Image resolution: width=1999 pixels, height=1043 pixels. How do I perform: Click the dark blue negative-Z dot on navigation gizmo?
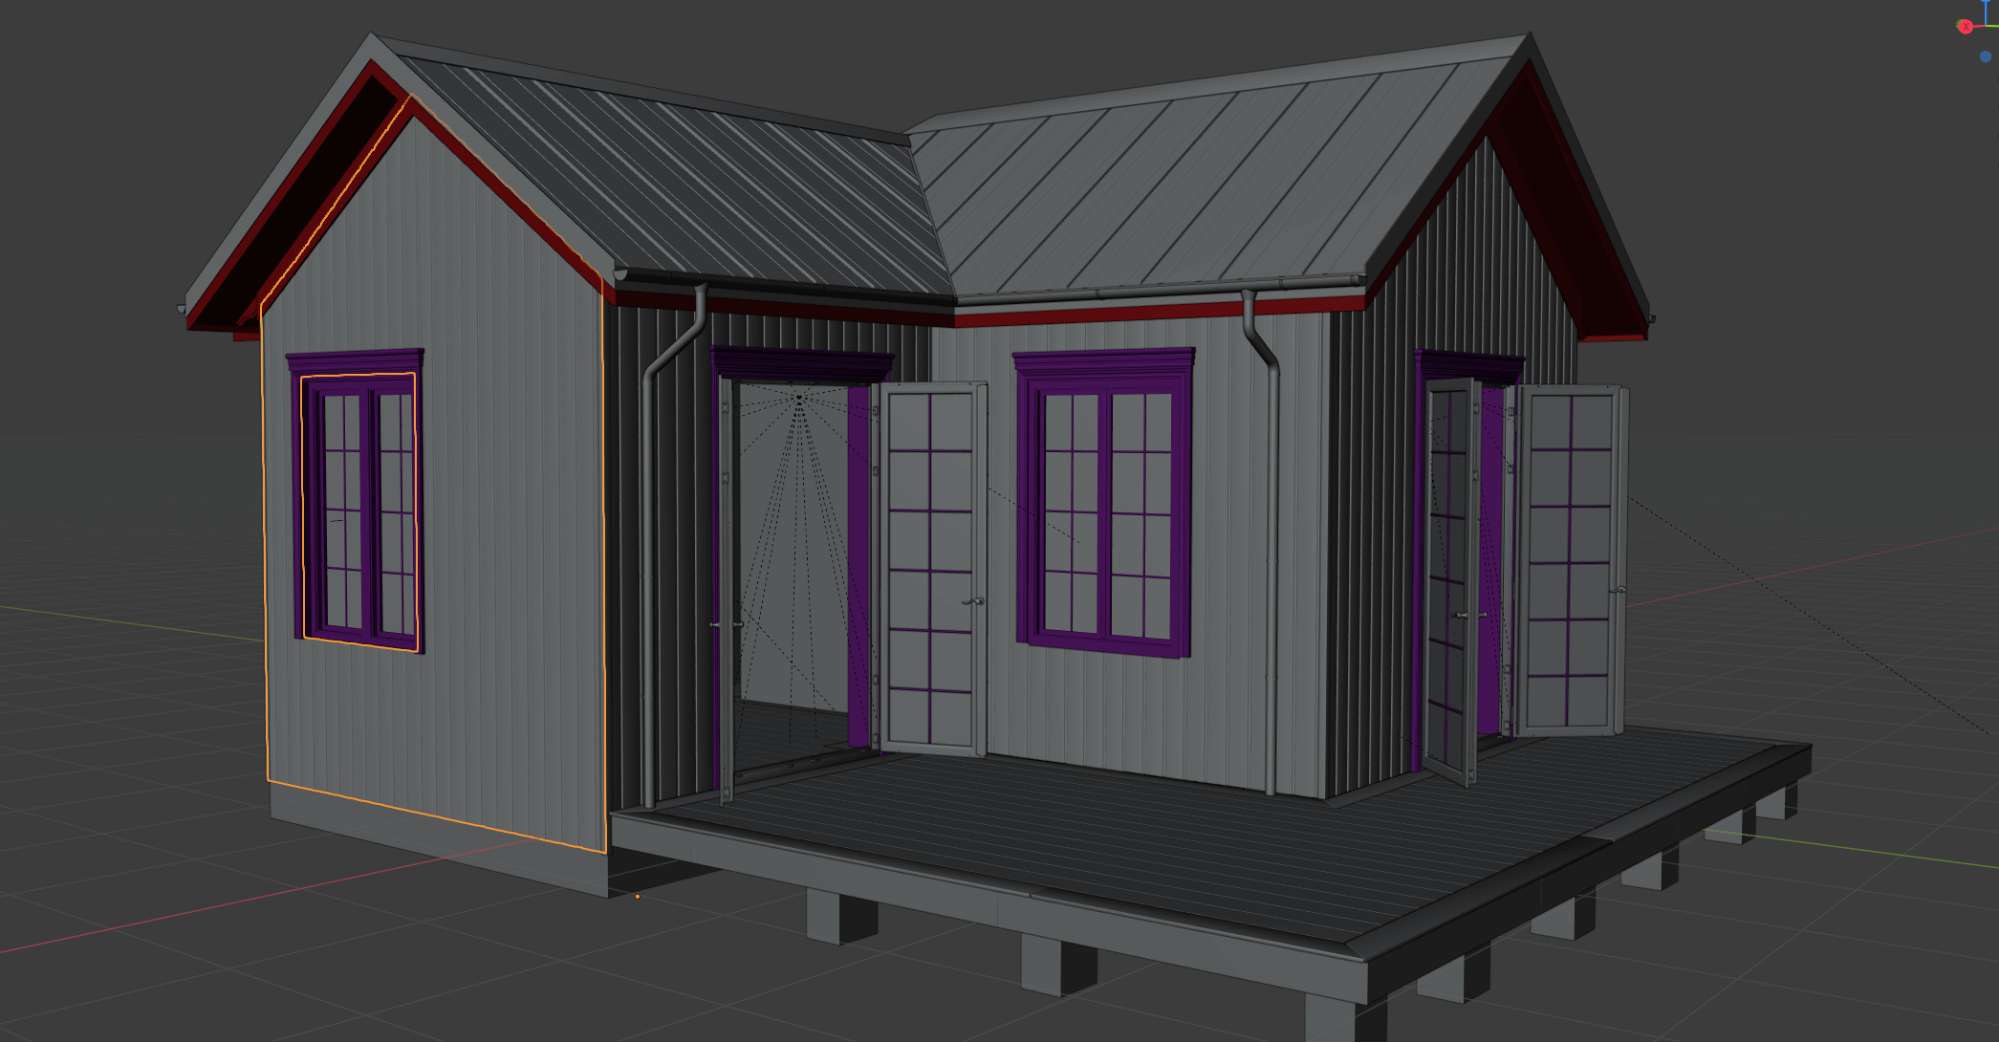tap(1985, 57)
